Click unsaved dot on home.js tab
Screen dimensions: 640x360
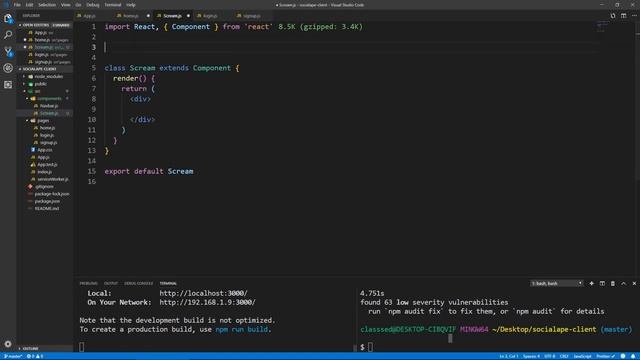click(148, 16)
